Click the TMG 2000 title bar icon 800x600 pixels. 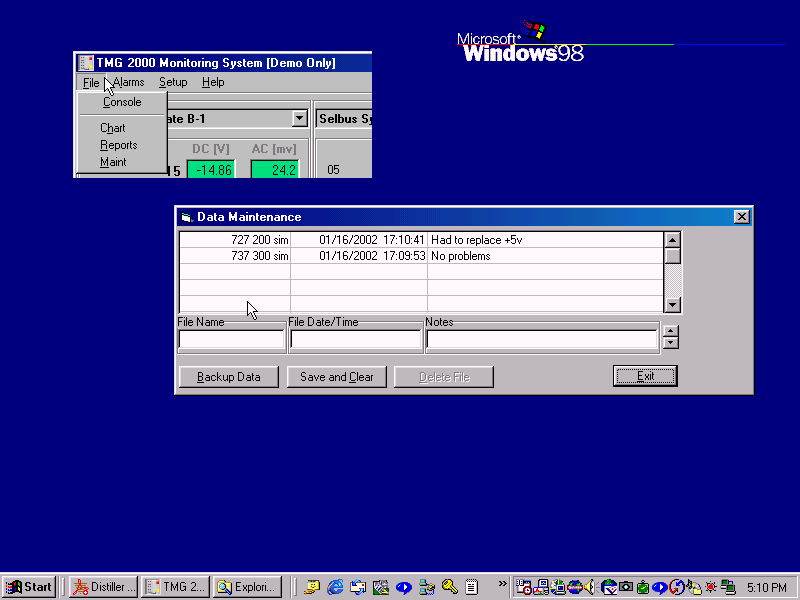85,63
